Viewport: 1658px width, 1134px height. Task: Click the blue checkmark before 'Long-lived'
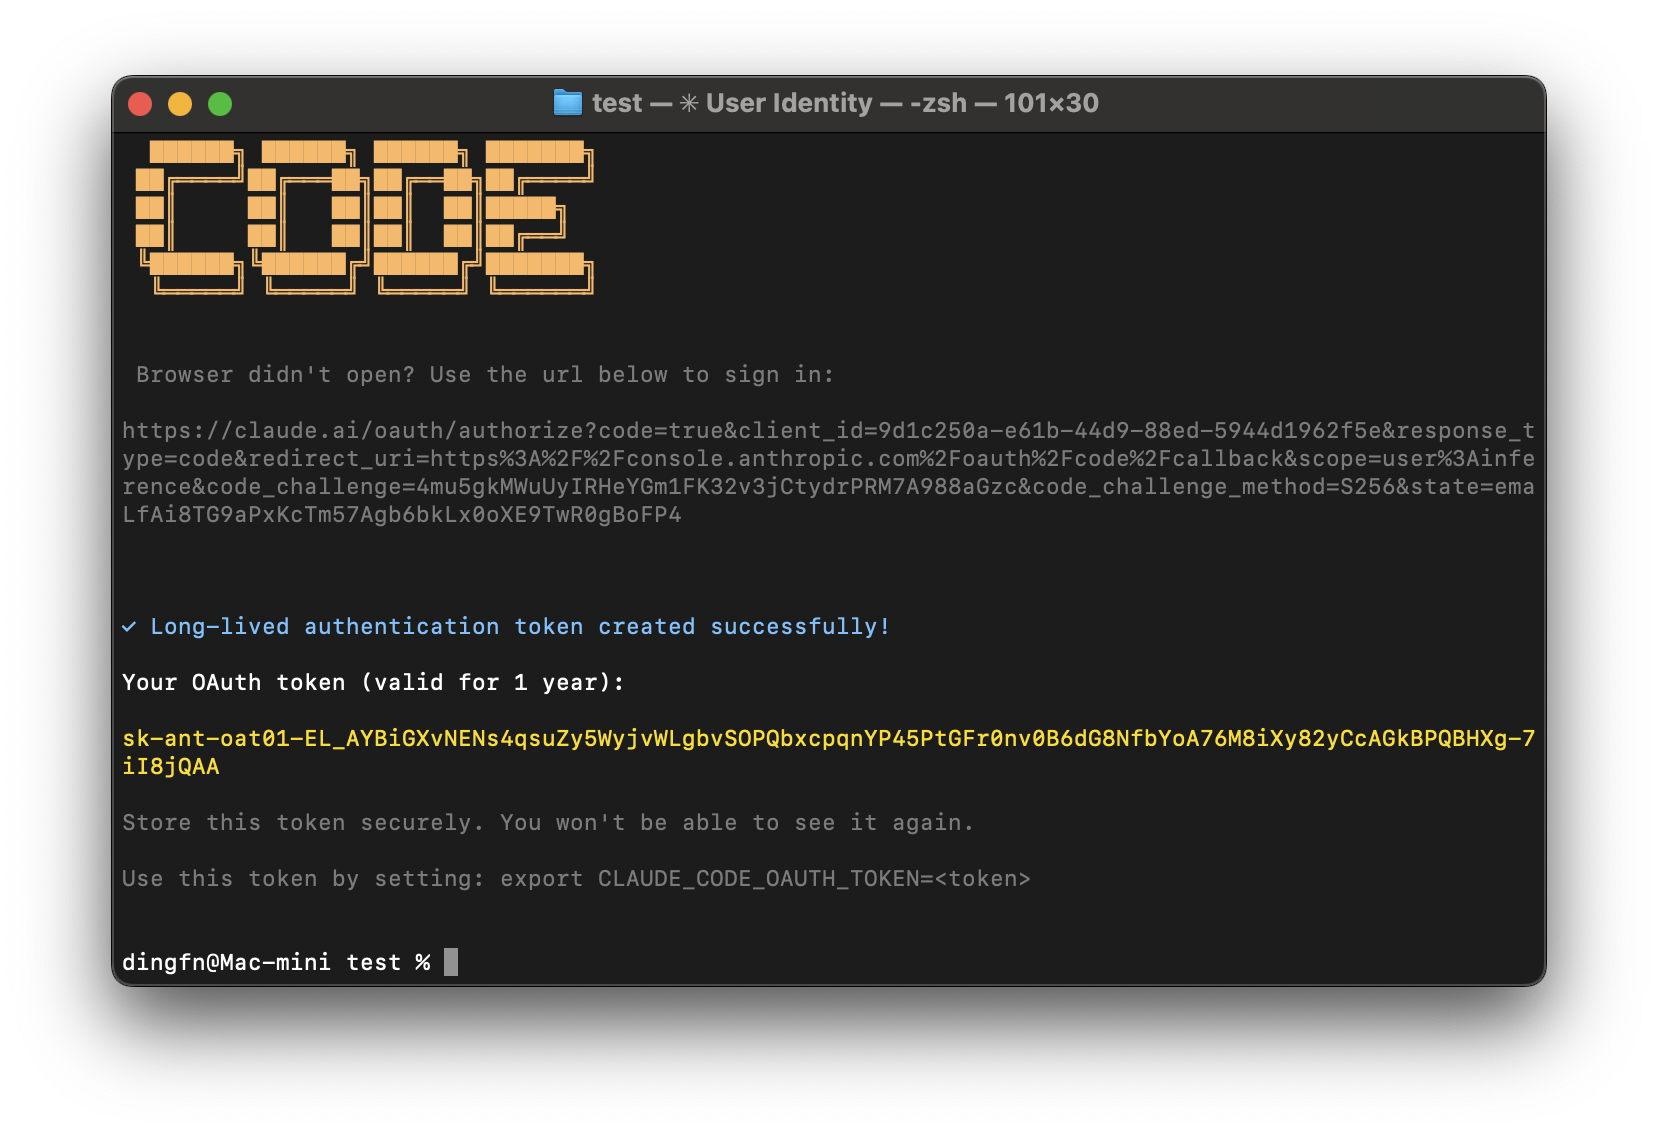(129, 627)
